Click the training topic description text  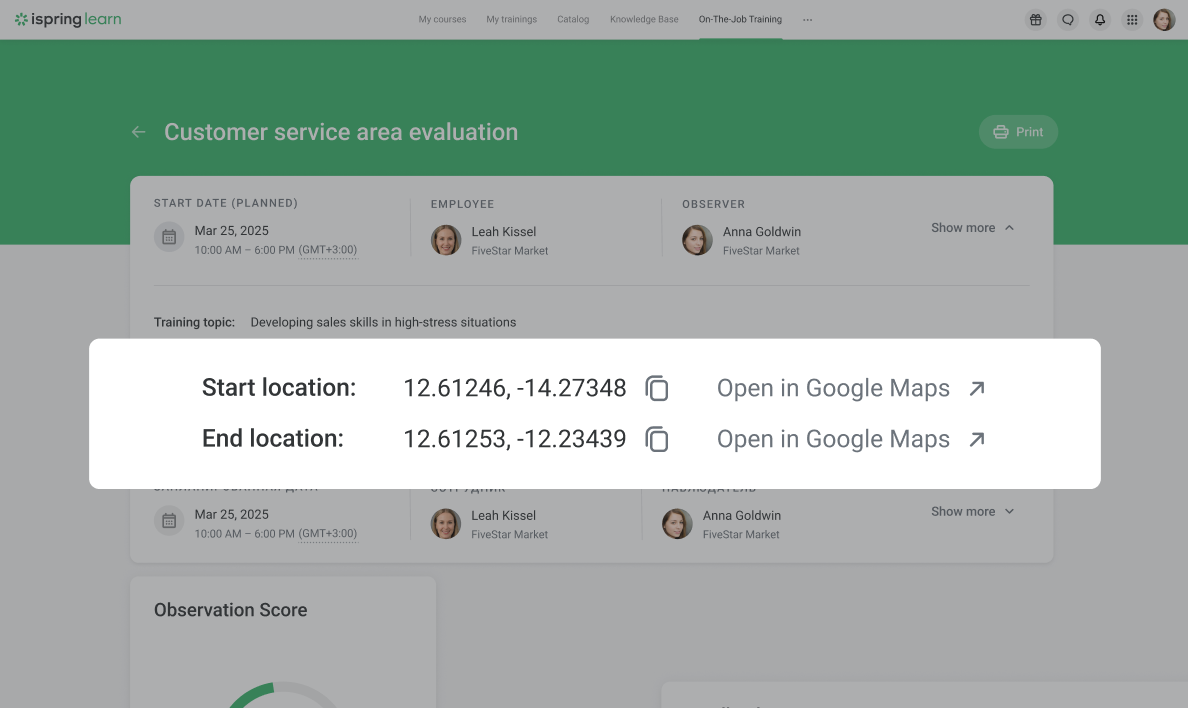[383, 322]
